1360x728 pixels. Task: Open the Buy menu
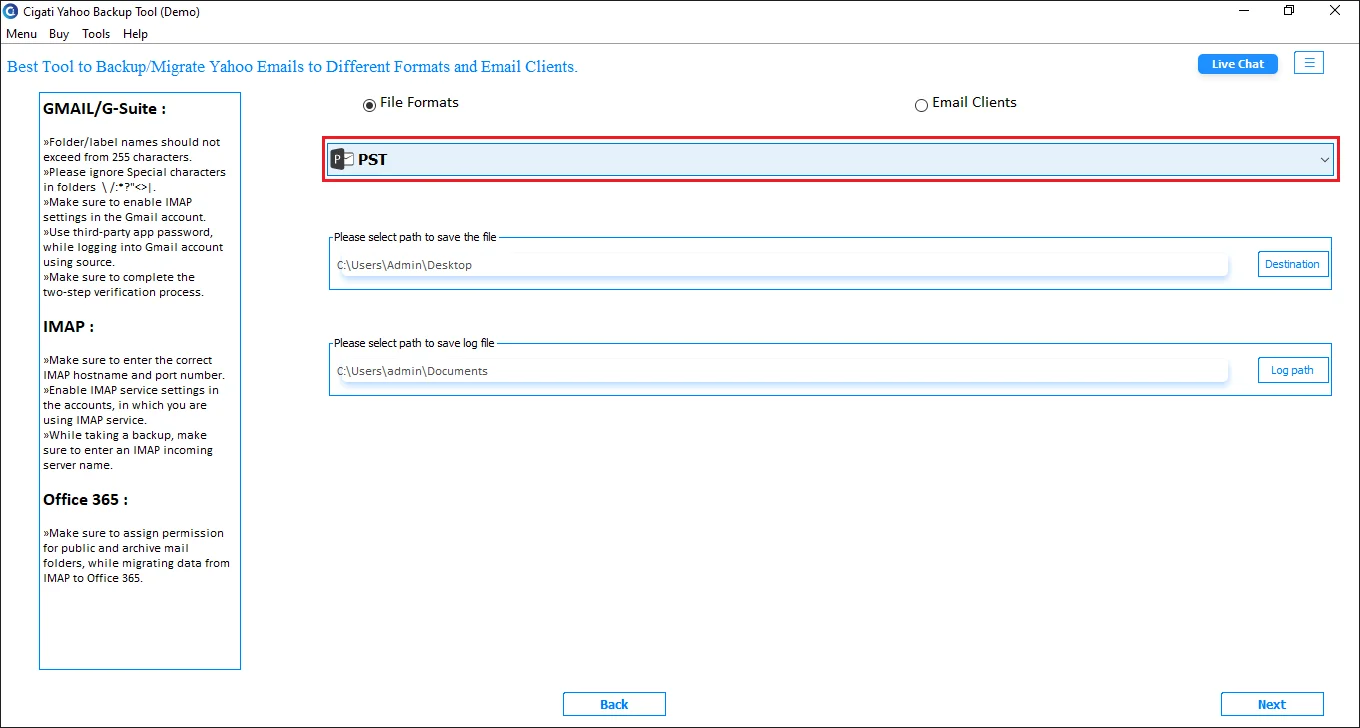(59, 34)
